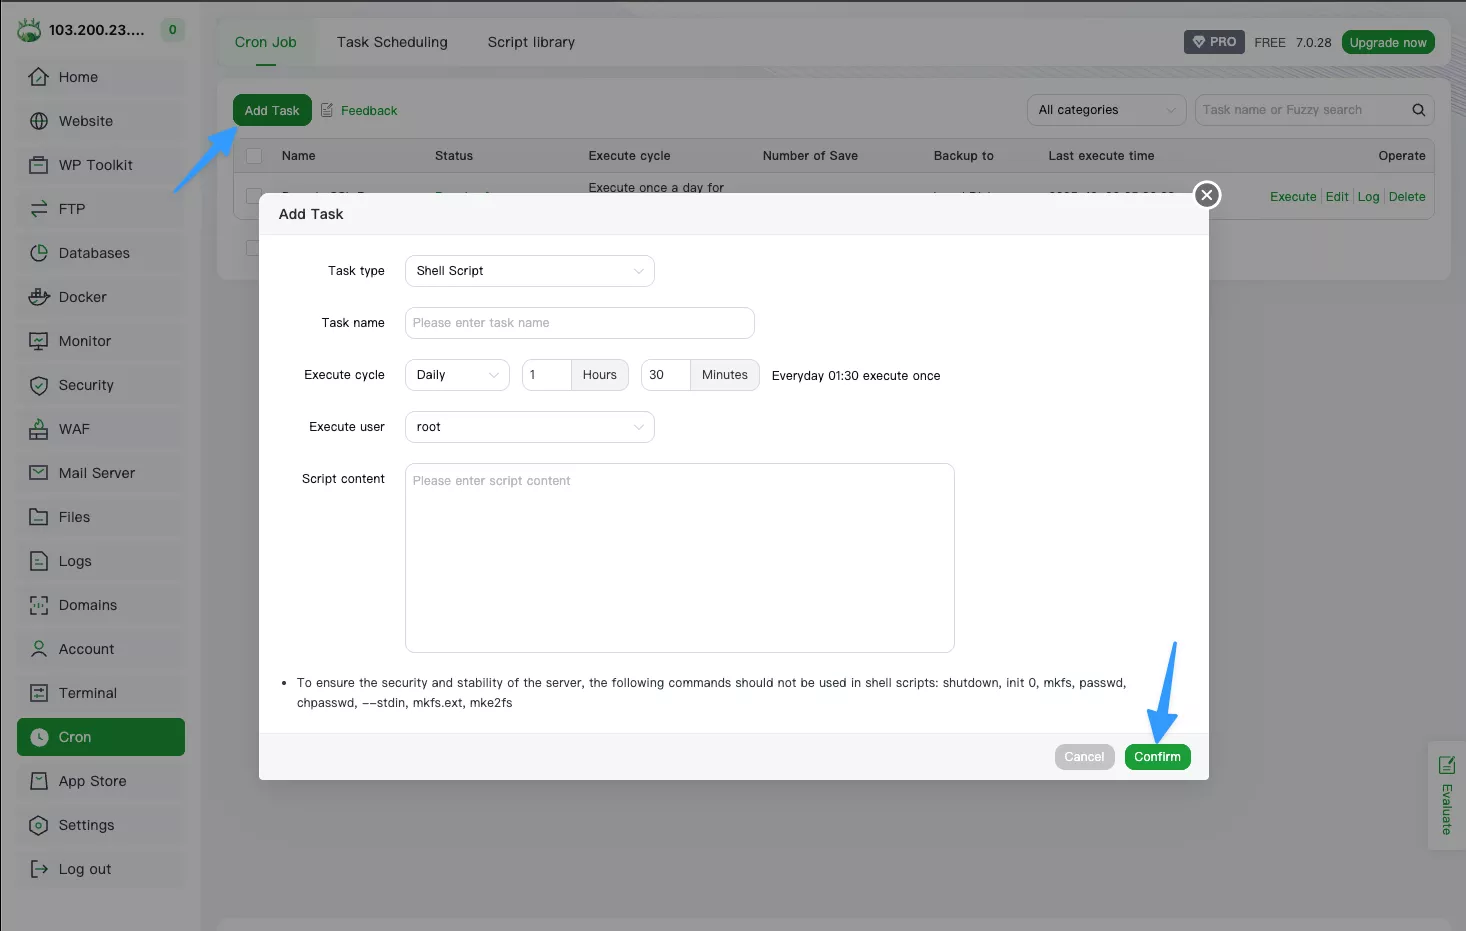Open the Terminal icon in sidebar
Screen dimensions: 1466x931
39,693
